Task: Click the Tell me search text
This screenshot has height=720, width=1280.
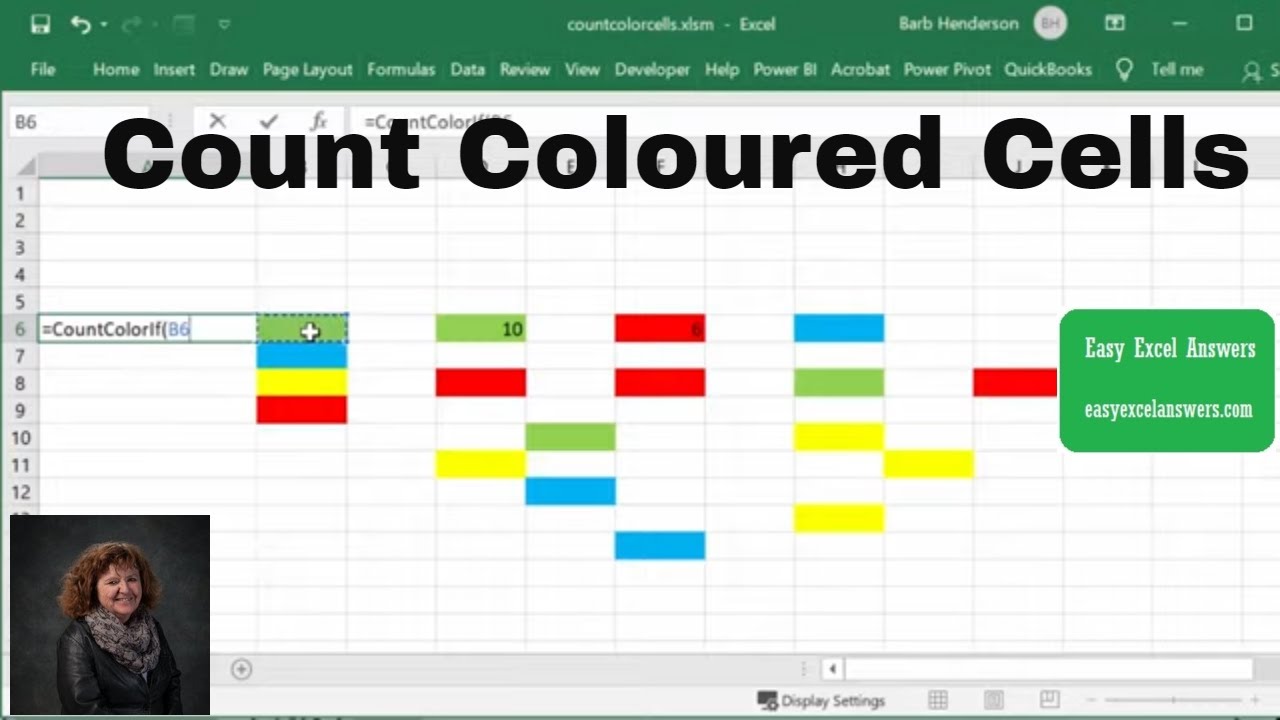Action: click(1177, 69)
